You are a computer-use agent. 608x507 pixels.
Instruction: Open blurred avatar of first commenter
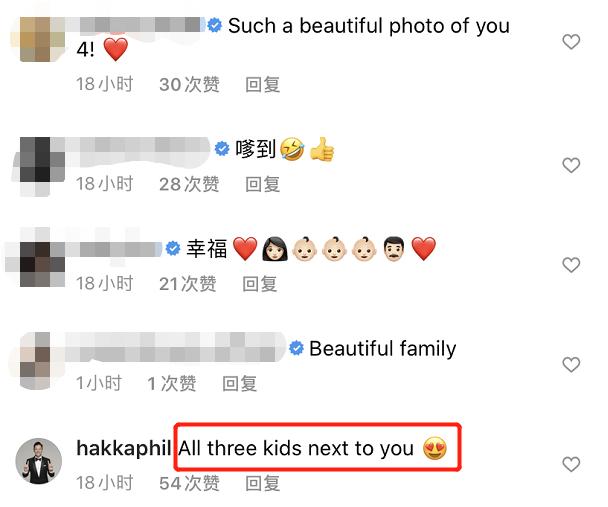[38, 39]
